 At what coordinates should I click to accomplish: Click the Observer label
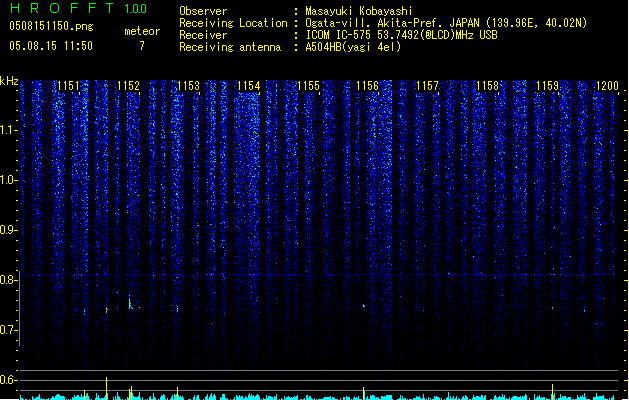203,11
